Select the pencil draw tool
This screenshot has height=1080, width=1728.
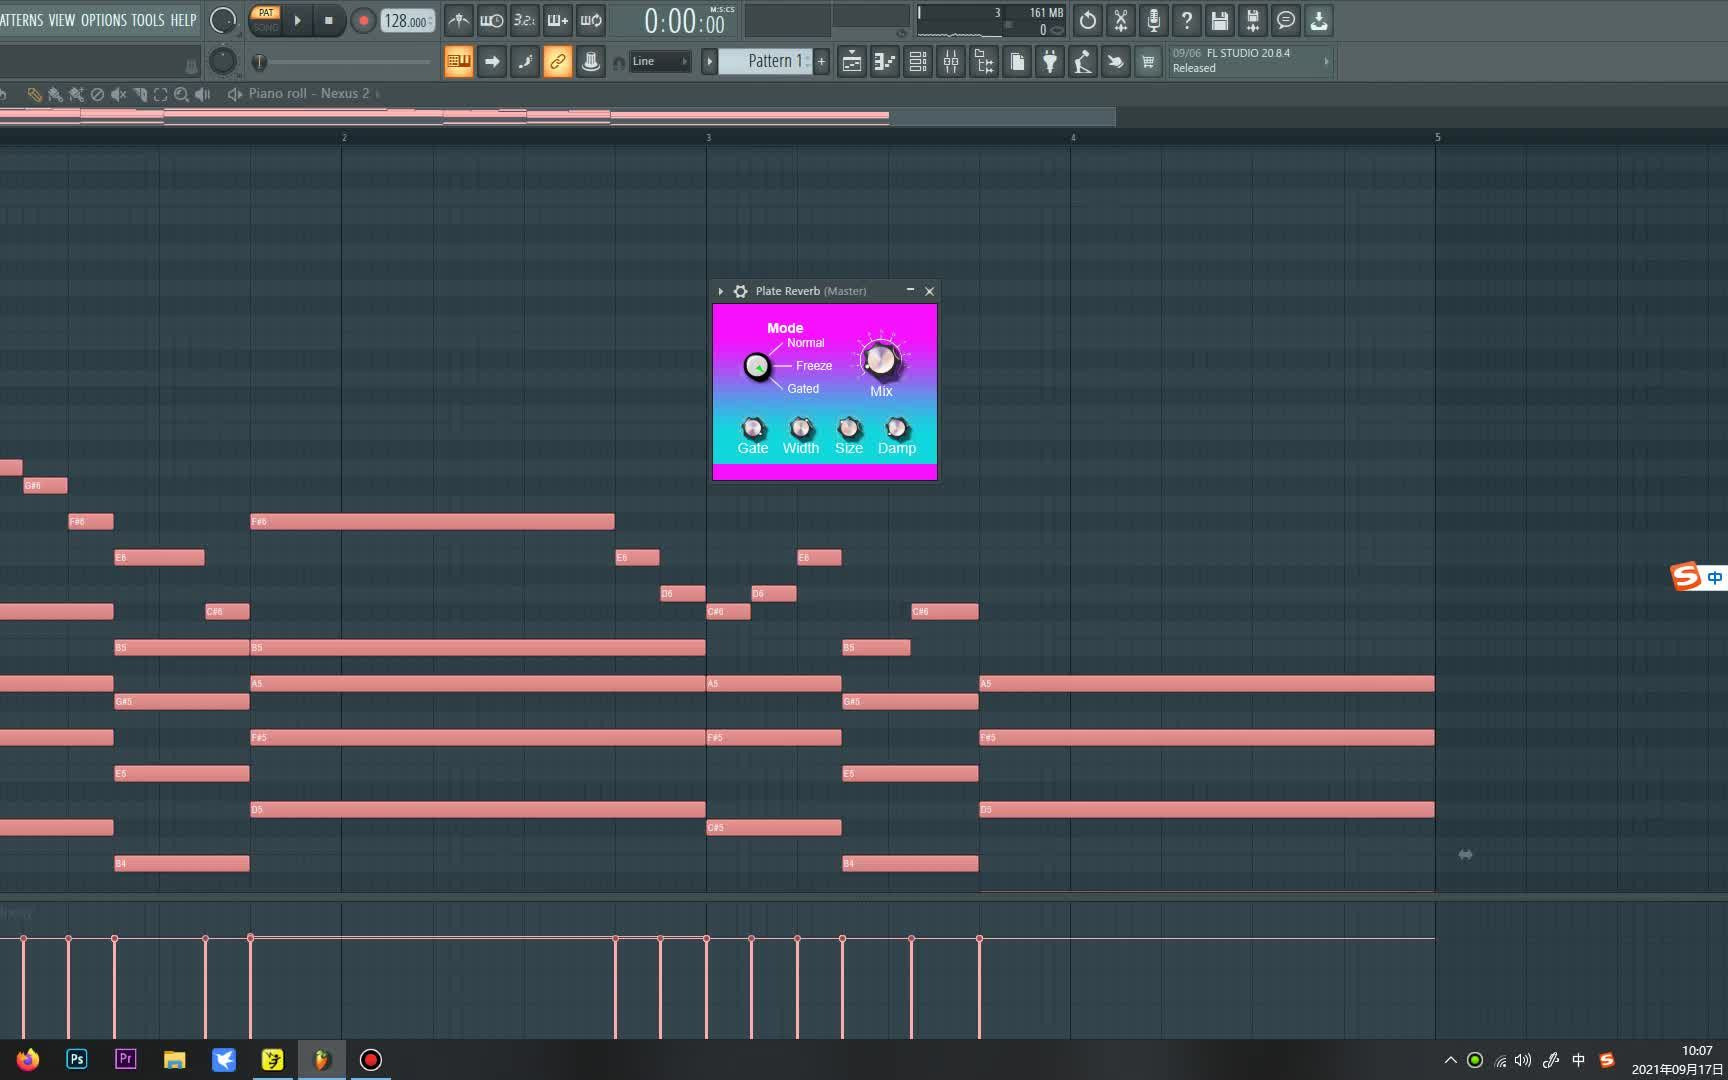34,94
